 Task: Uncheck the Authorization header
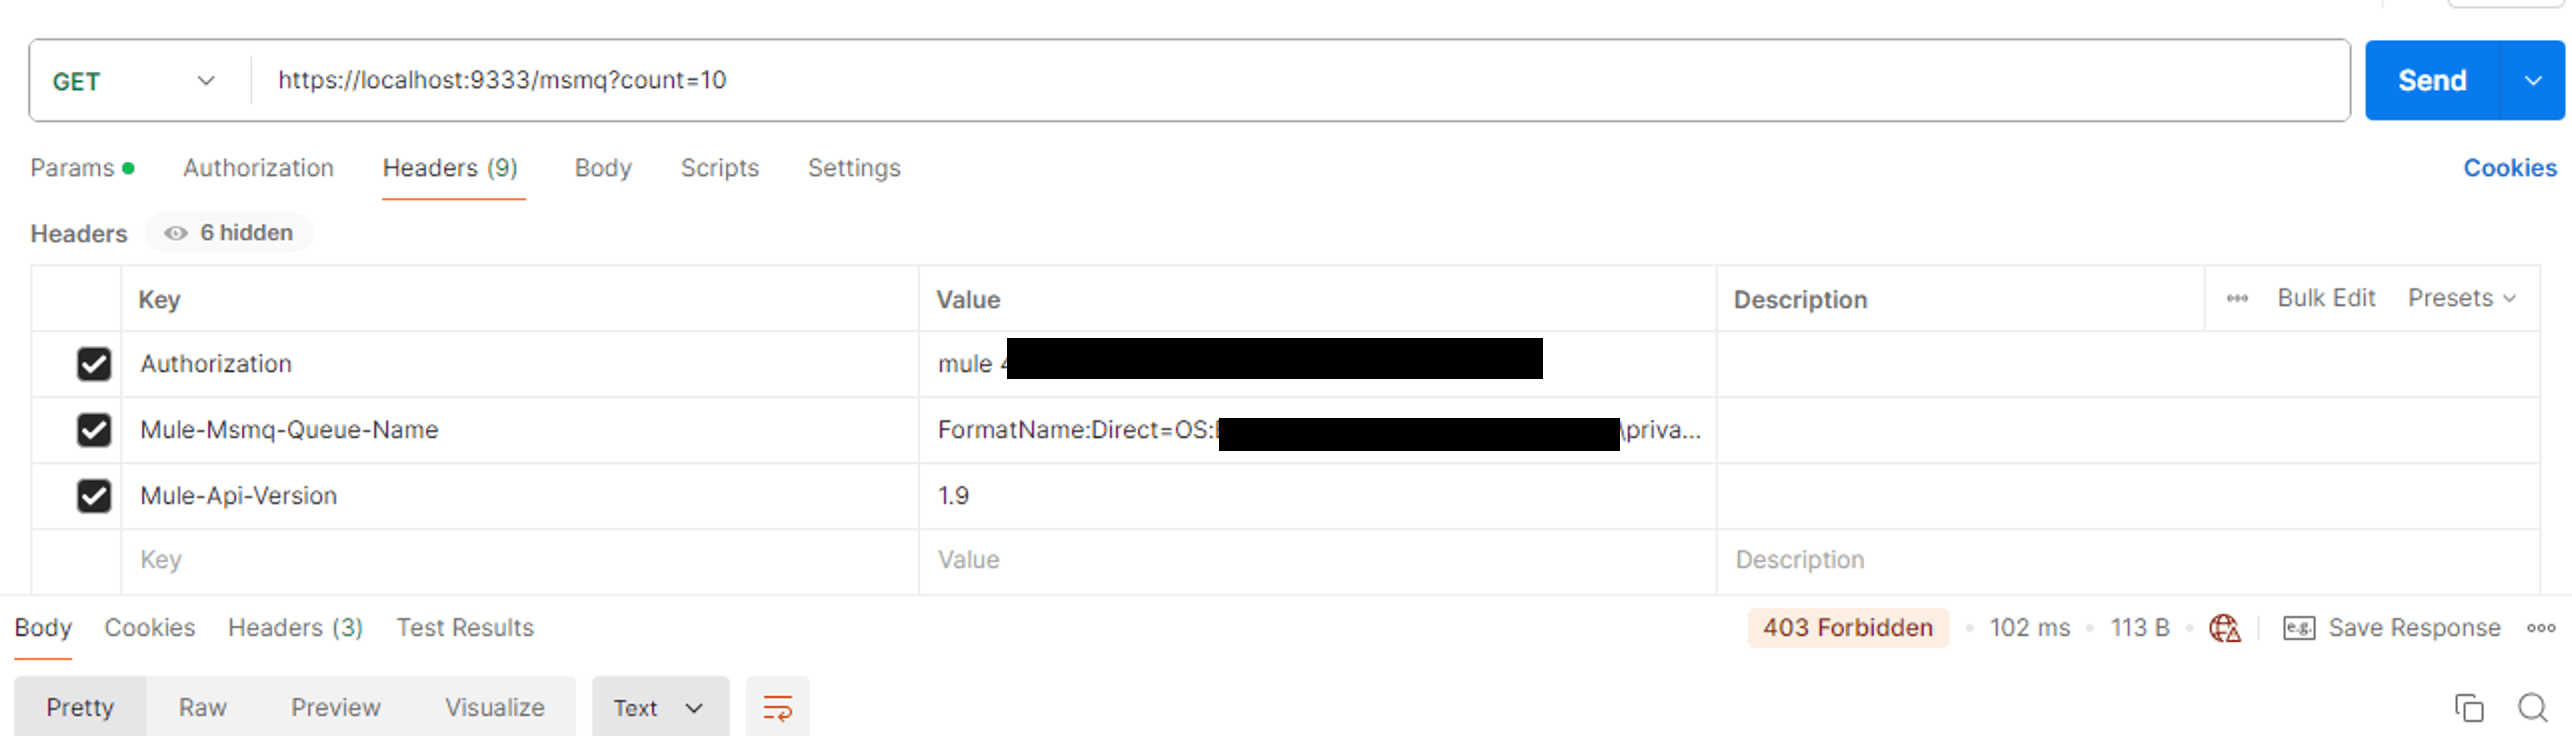click(93, 364)
